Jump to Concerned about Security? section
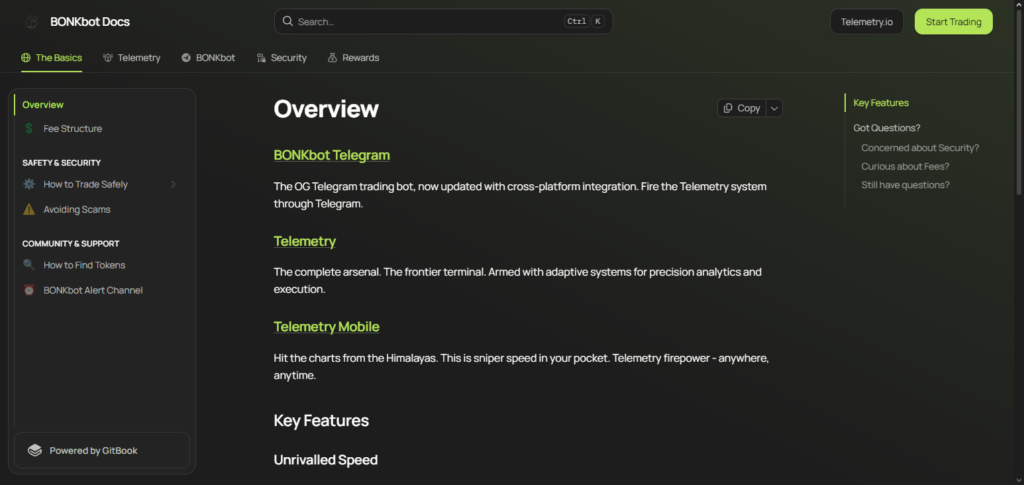This screenshot has height=485, width=1024. tap(919, 148)
